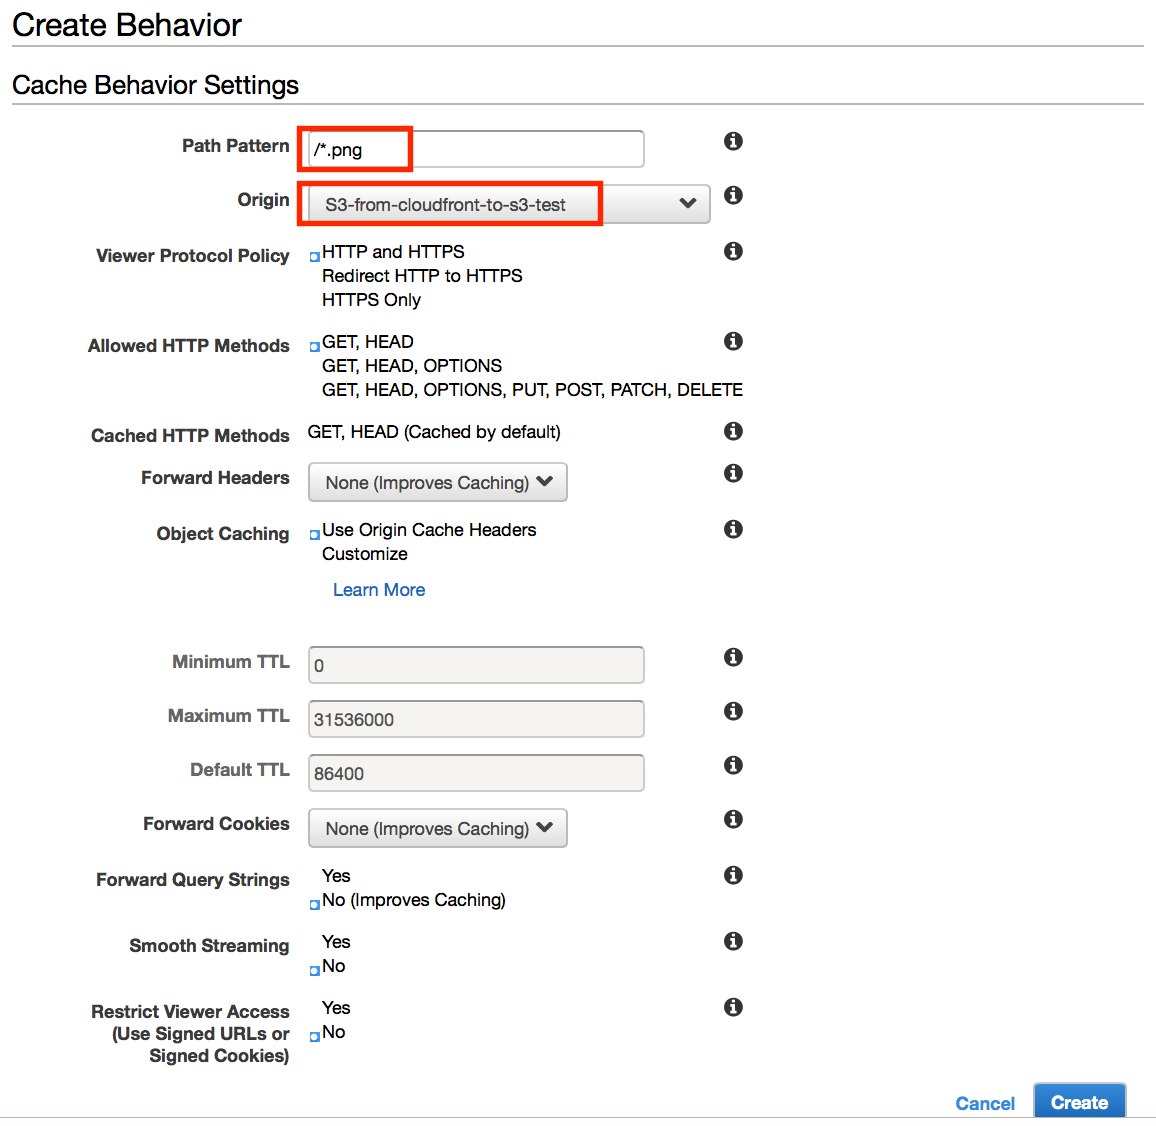Show help for Forward Query Strings
Image resolution: width=1156 pixels, height=1126 pixels.
click(733, 875)
